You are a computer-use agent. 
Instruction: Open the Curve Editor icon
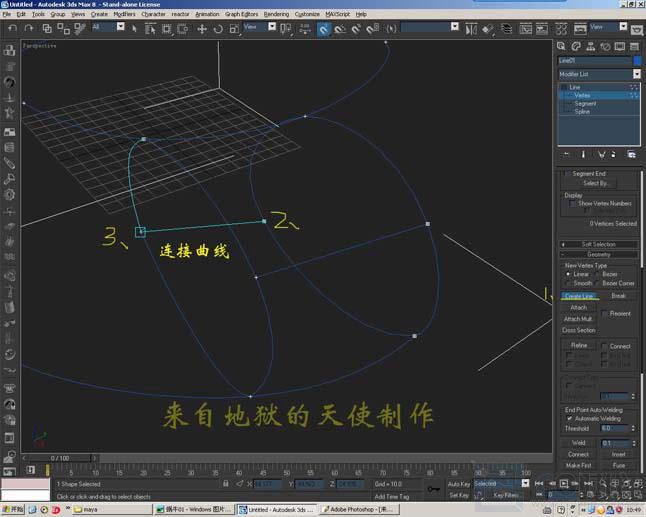coord(525,28)
